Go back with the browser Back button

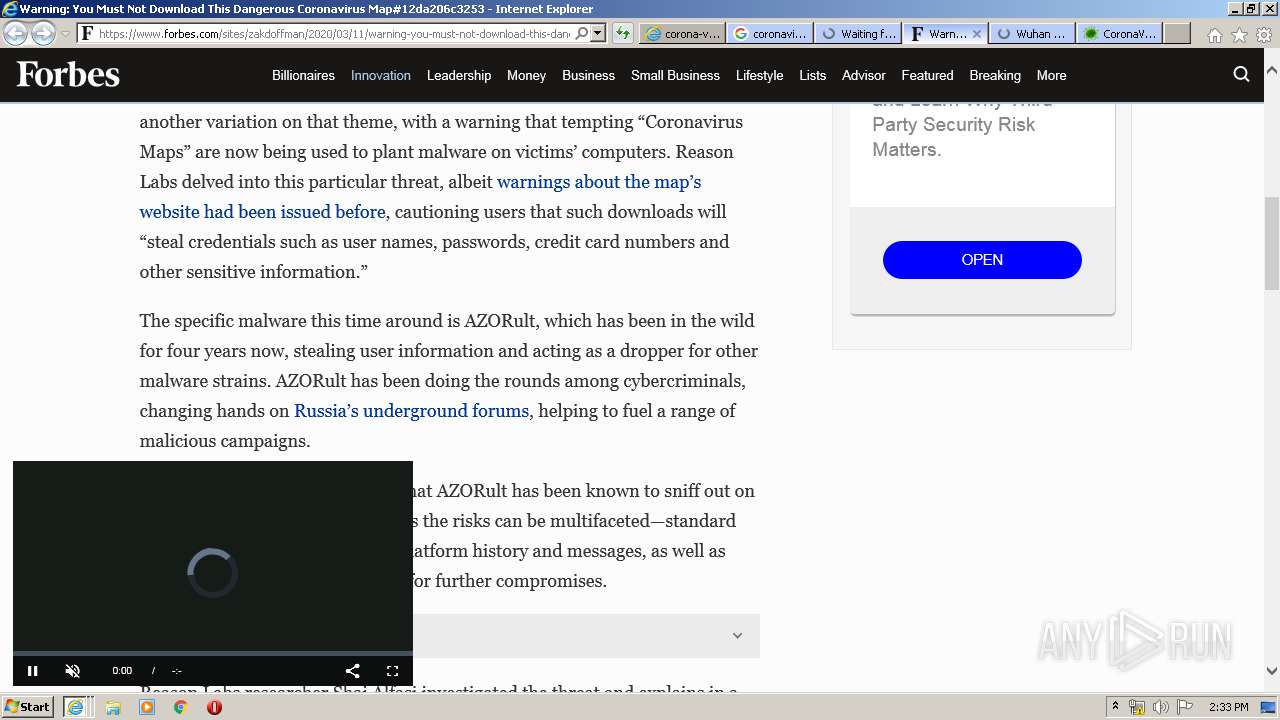click(15, 33)
